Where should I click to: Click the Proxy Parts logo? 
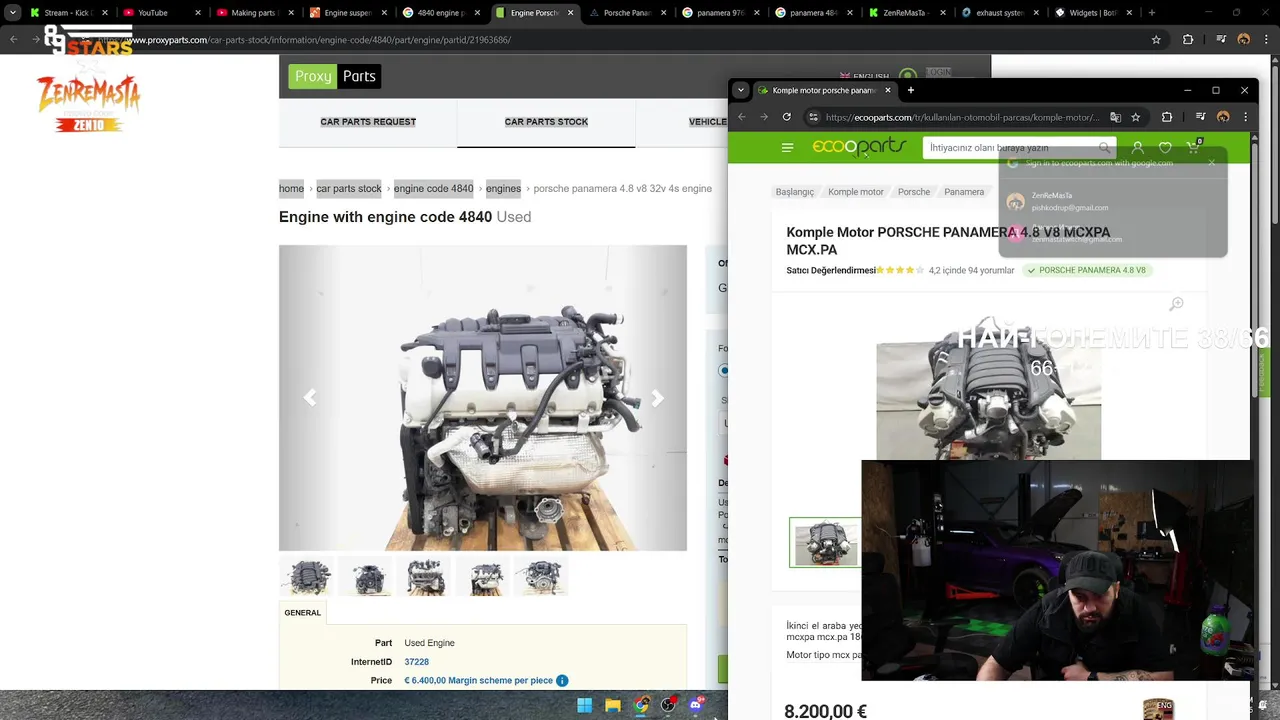(335, 76)
